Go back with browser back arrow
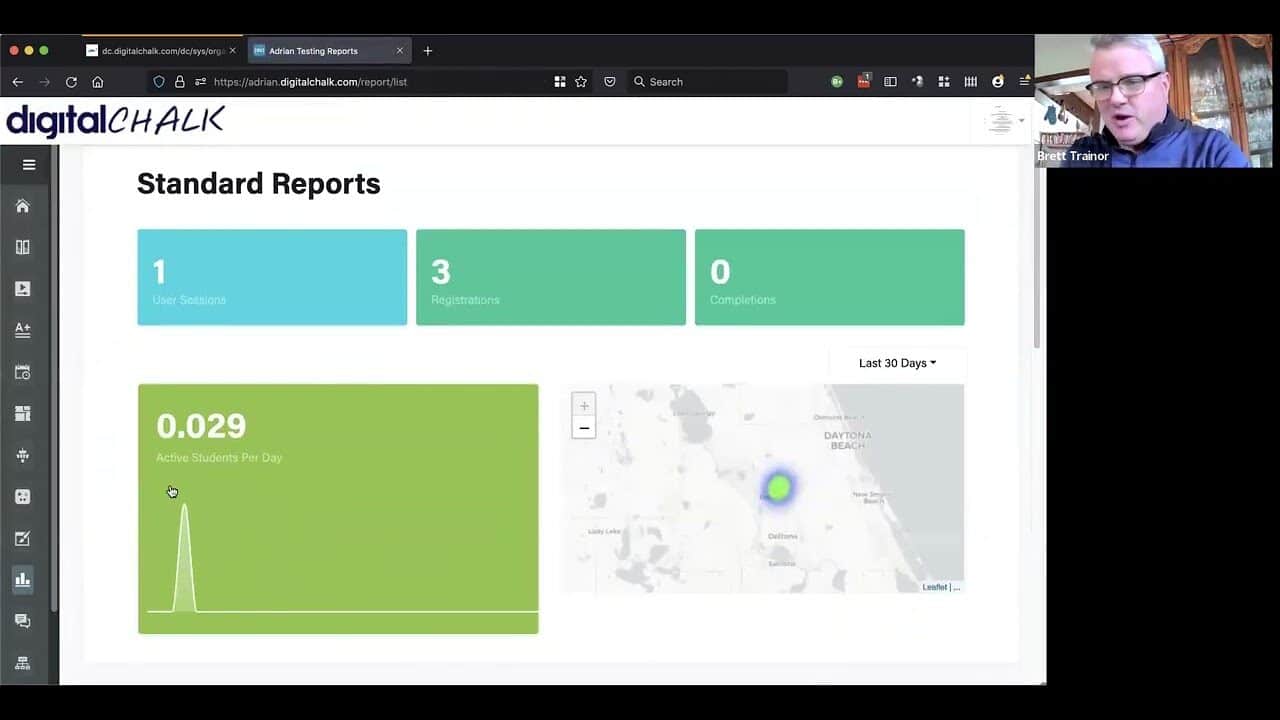1280x720 pixels. (x=18, y=82)
